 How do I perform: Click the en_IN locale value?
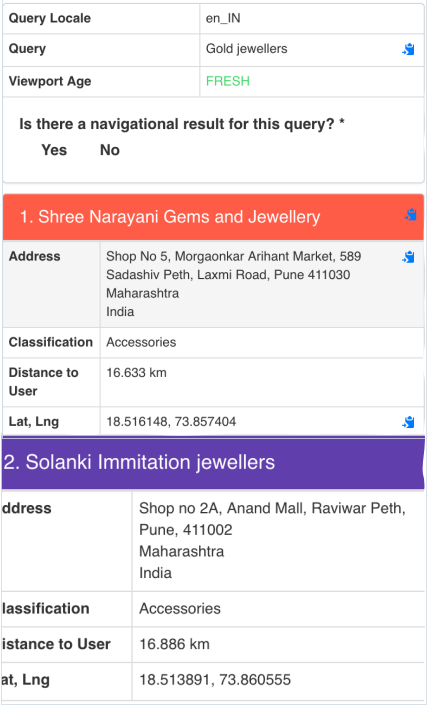pos(223,18)
